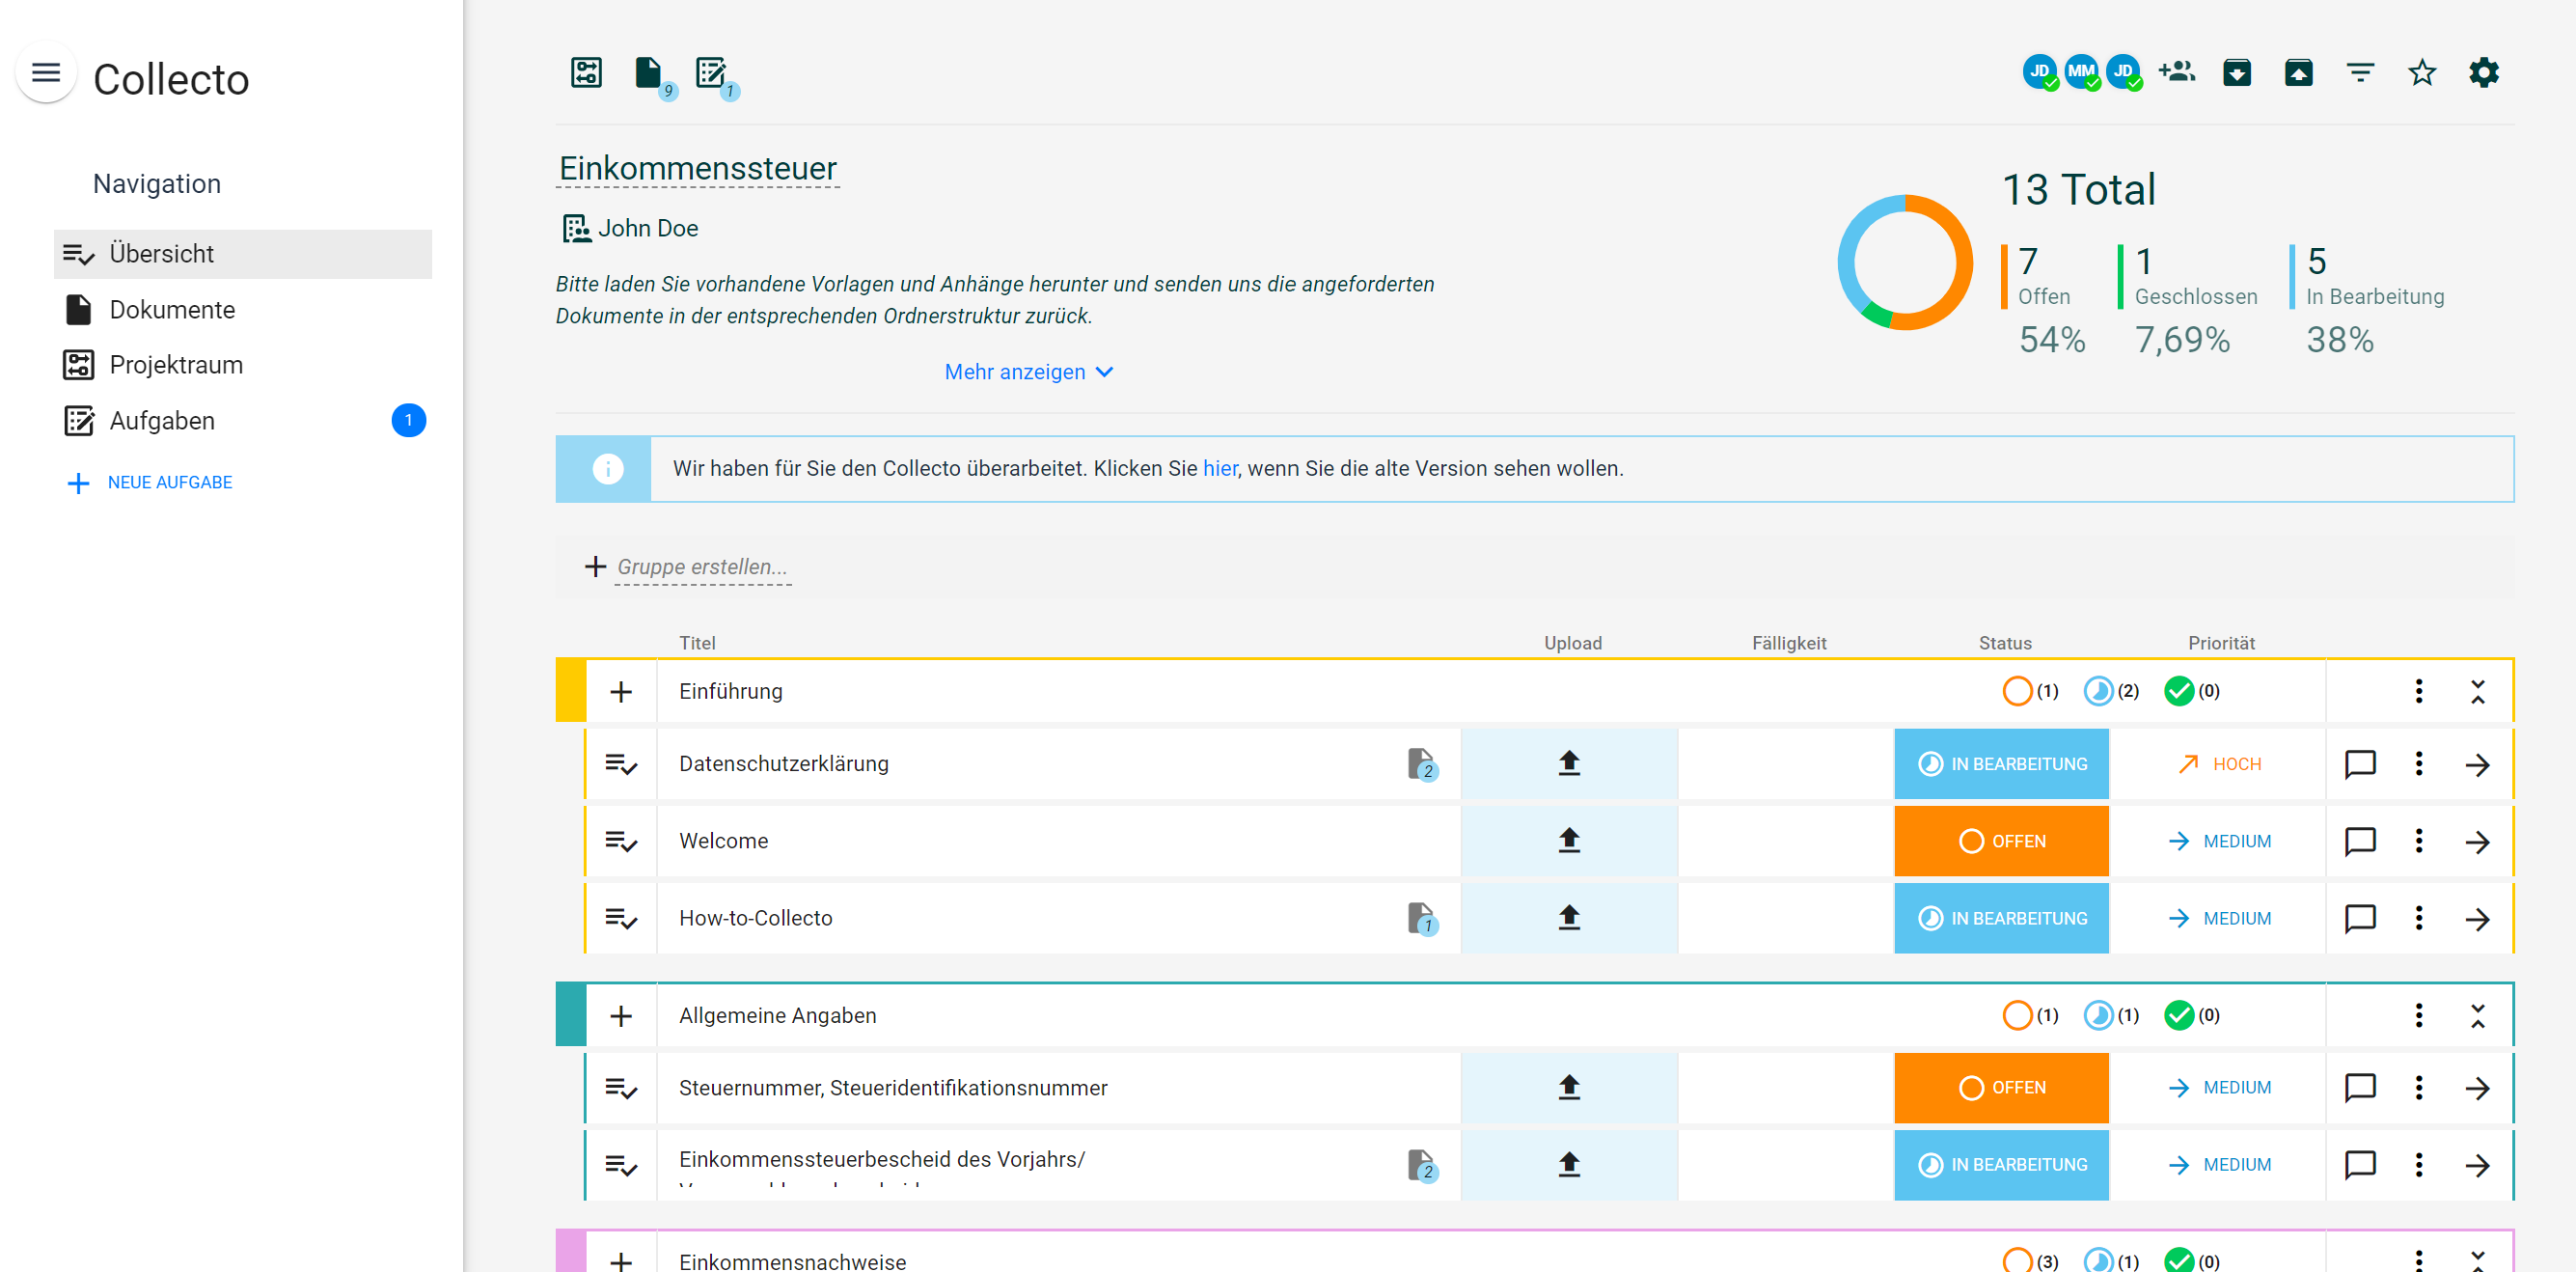Open details arrow for Welcome row
This screenshot has height=1272, width=2576.
pyautogui.click(x=2477, y=842)
